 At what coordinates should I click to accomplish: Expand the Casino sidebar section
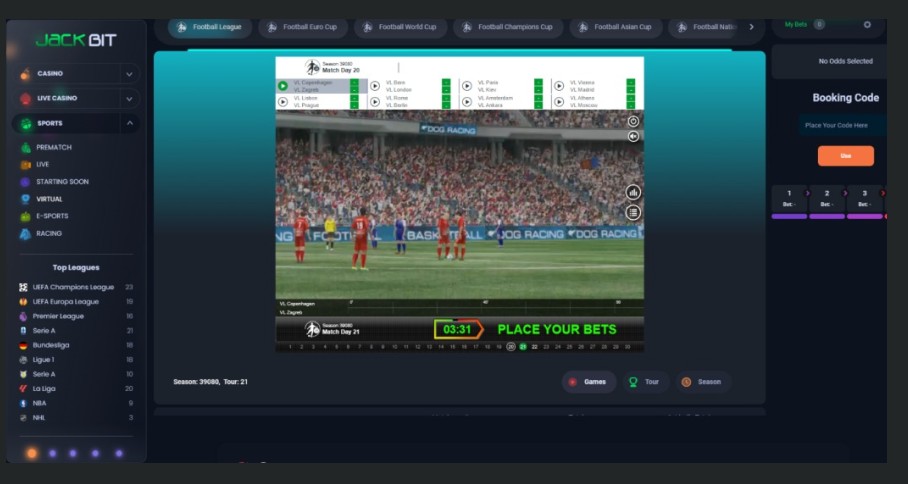click(x=129, y=74)
